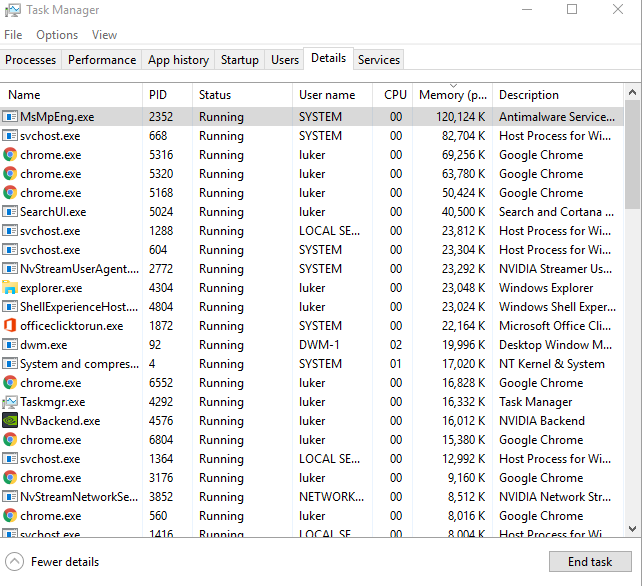
Task: Click the NETWORK... user name cell
Action: pyautogui.click(x=331, y=497)
